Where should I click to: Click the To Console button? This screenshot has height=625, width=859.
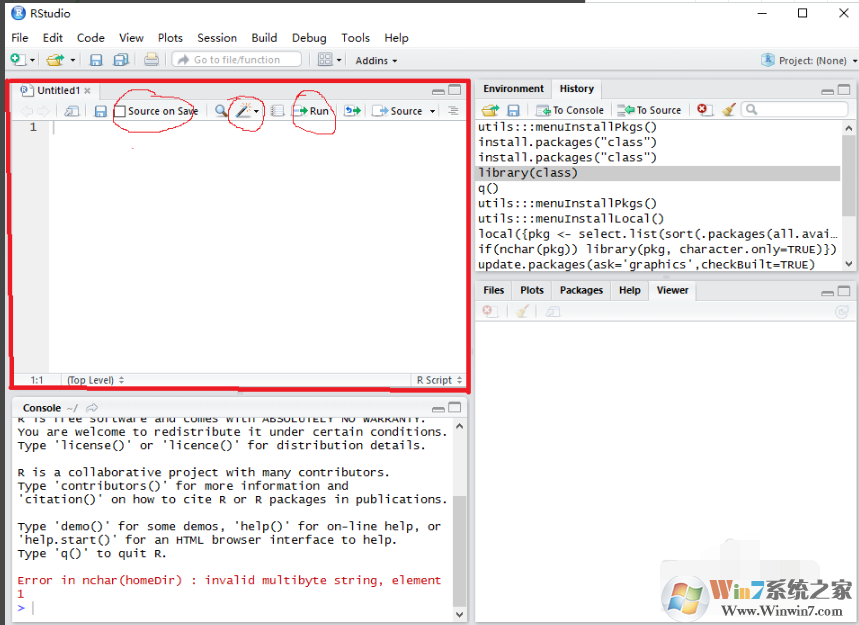point(570,110)
